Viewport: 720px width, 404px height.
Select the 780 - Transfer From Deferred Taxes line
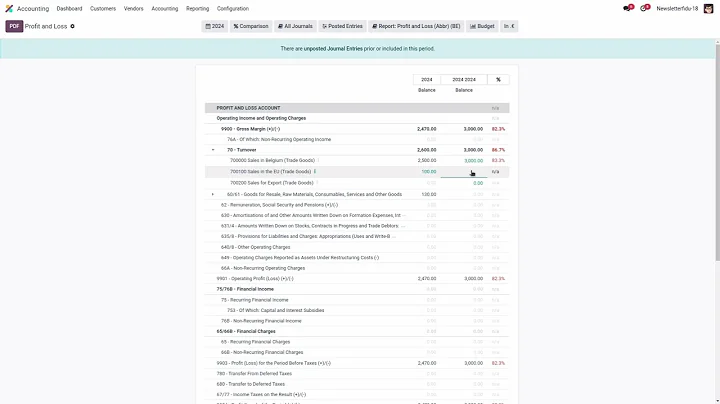(x=357, y=374)
